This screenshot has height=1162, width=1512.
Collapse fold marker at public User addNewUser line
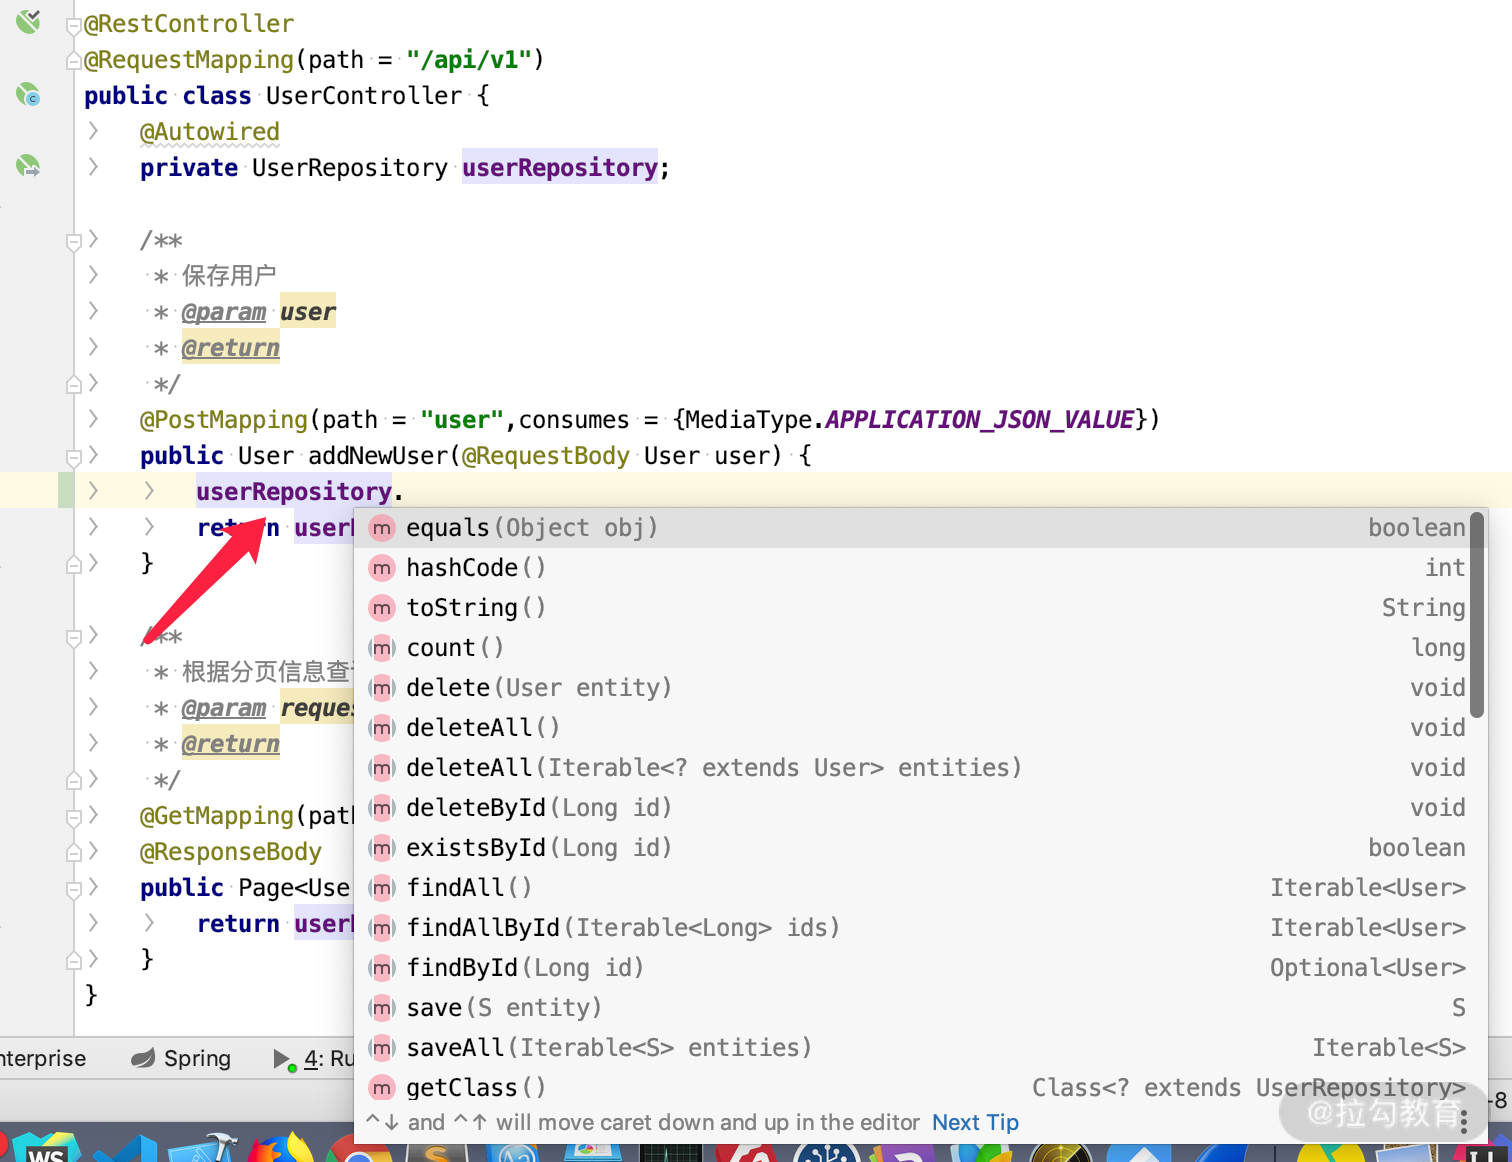pyautogui.click(x=73, y=457)
